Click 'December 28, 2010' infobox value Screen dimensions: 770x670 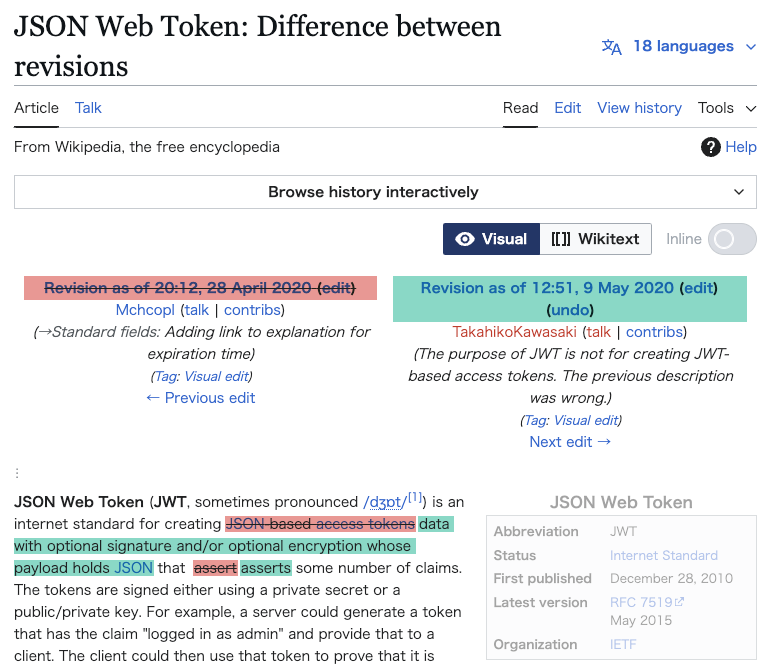pyautogui.click(x=671, y=579)
